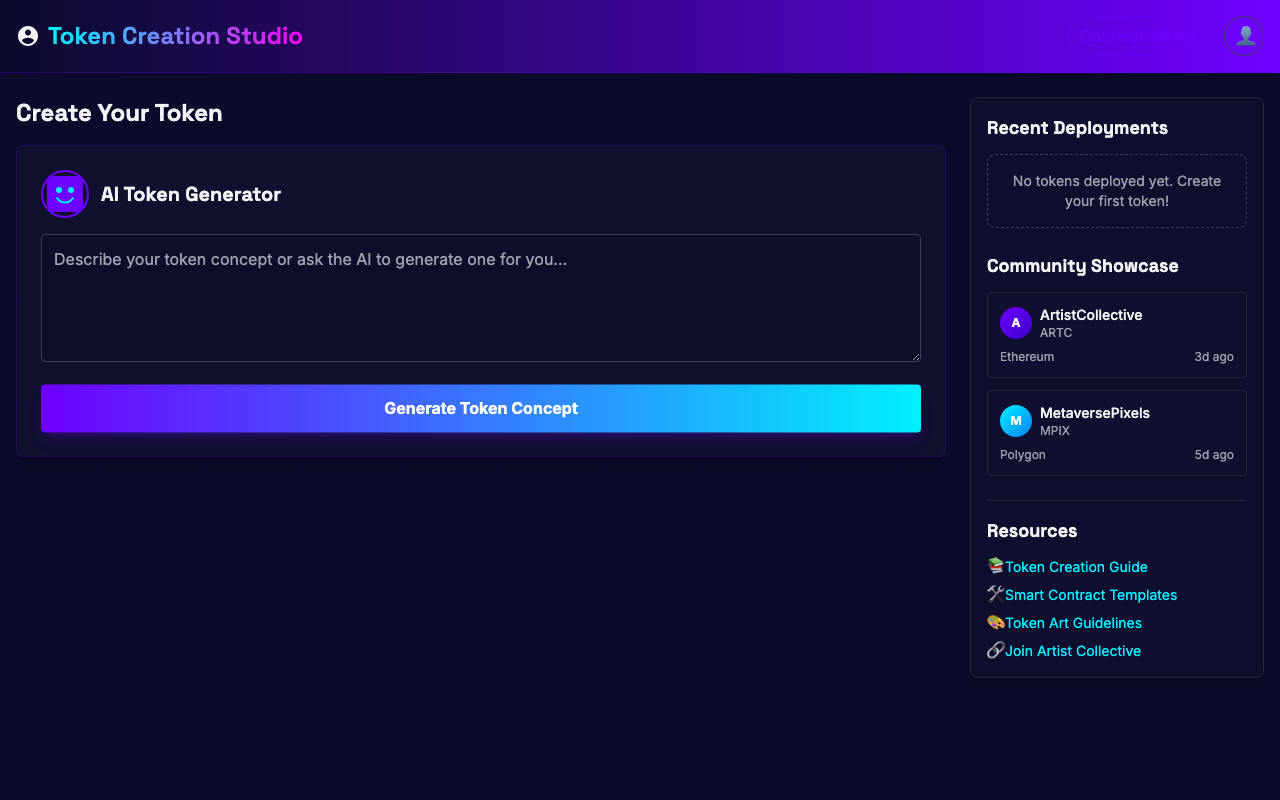This screenshot has height=800, width=1280.
Task: Open the MetaversePixels showcase card
Action: tap(1116, 433)
